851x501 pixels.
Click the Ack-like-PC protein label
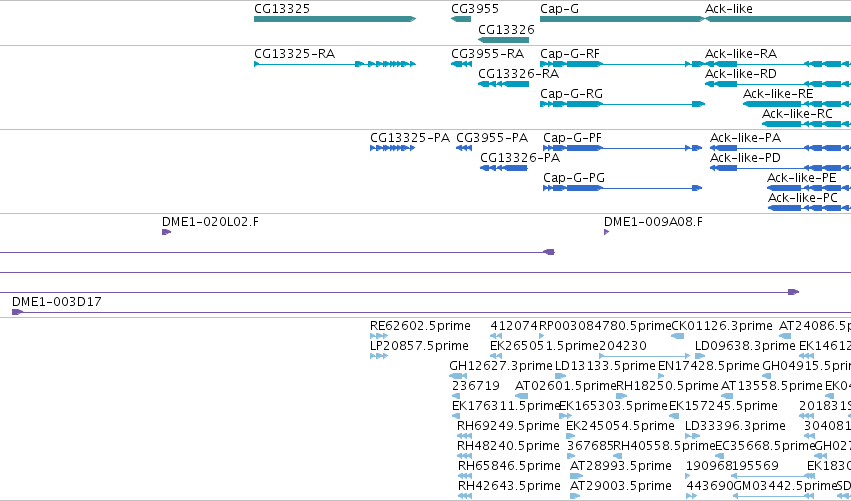pyautogui.click(x=803, y=198)
